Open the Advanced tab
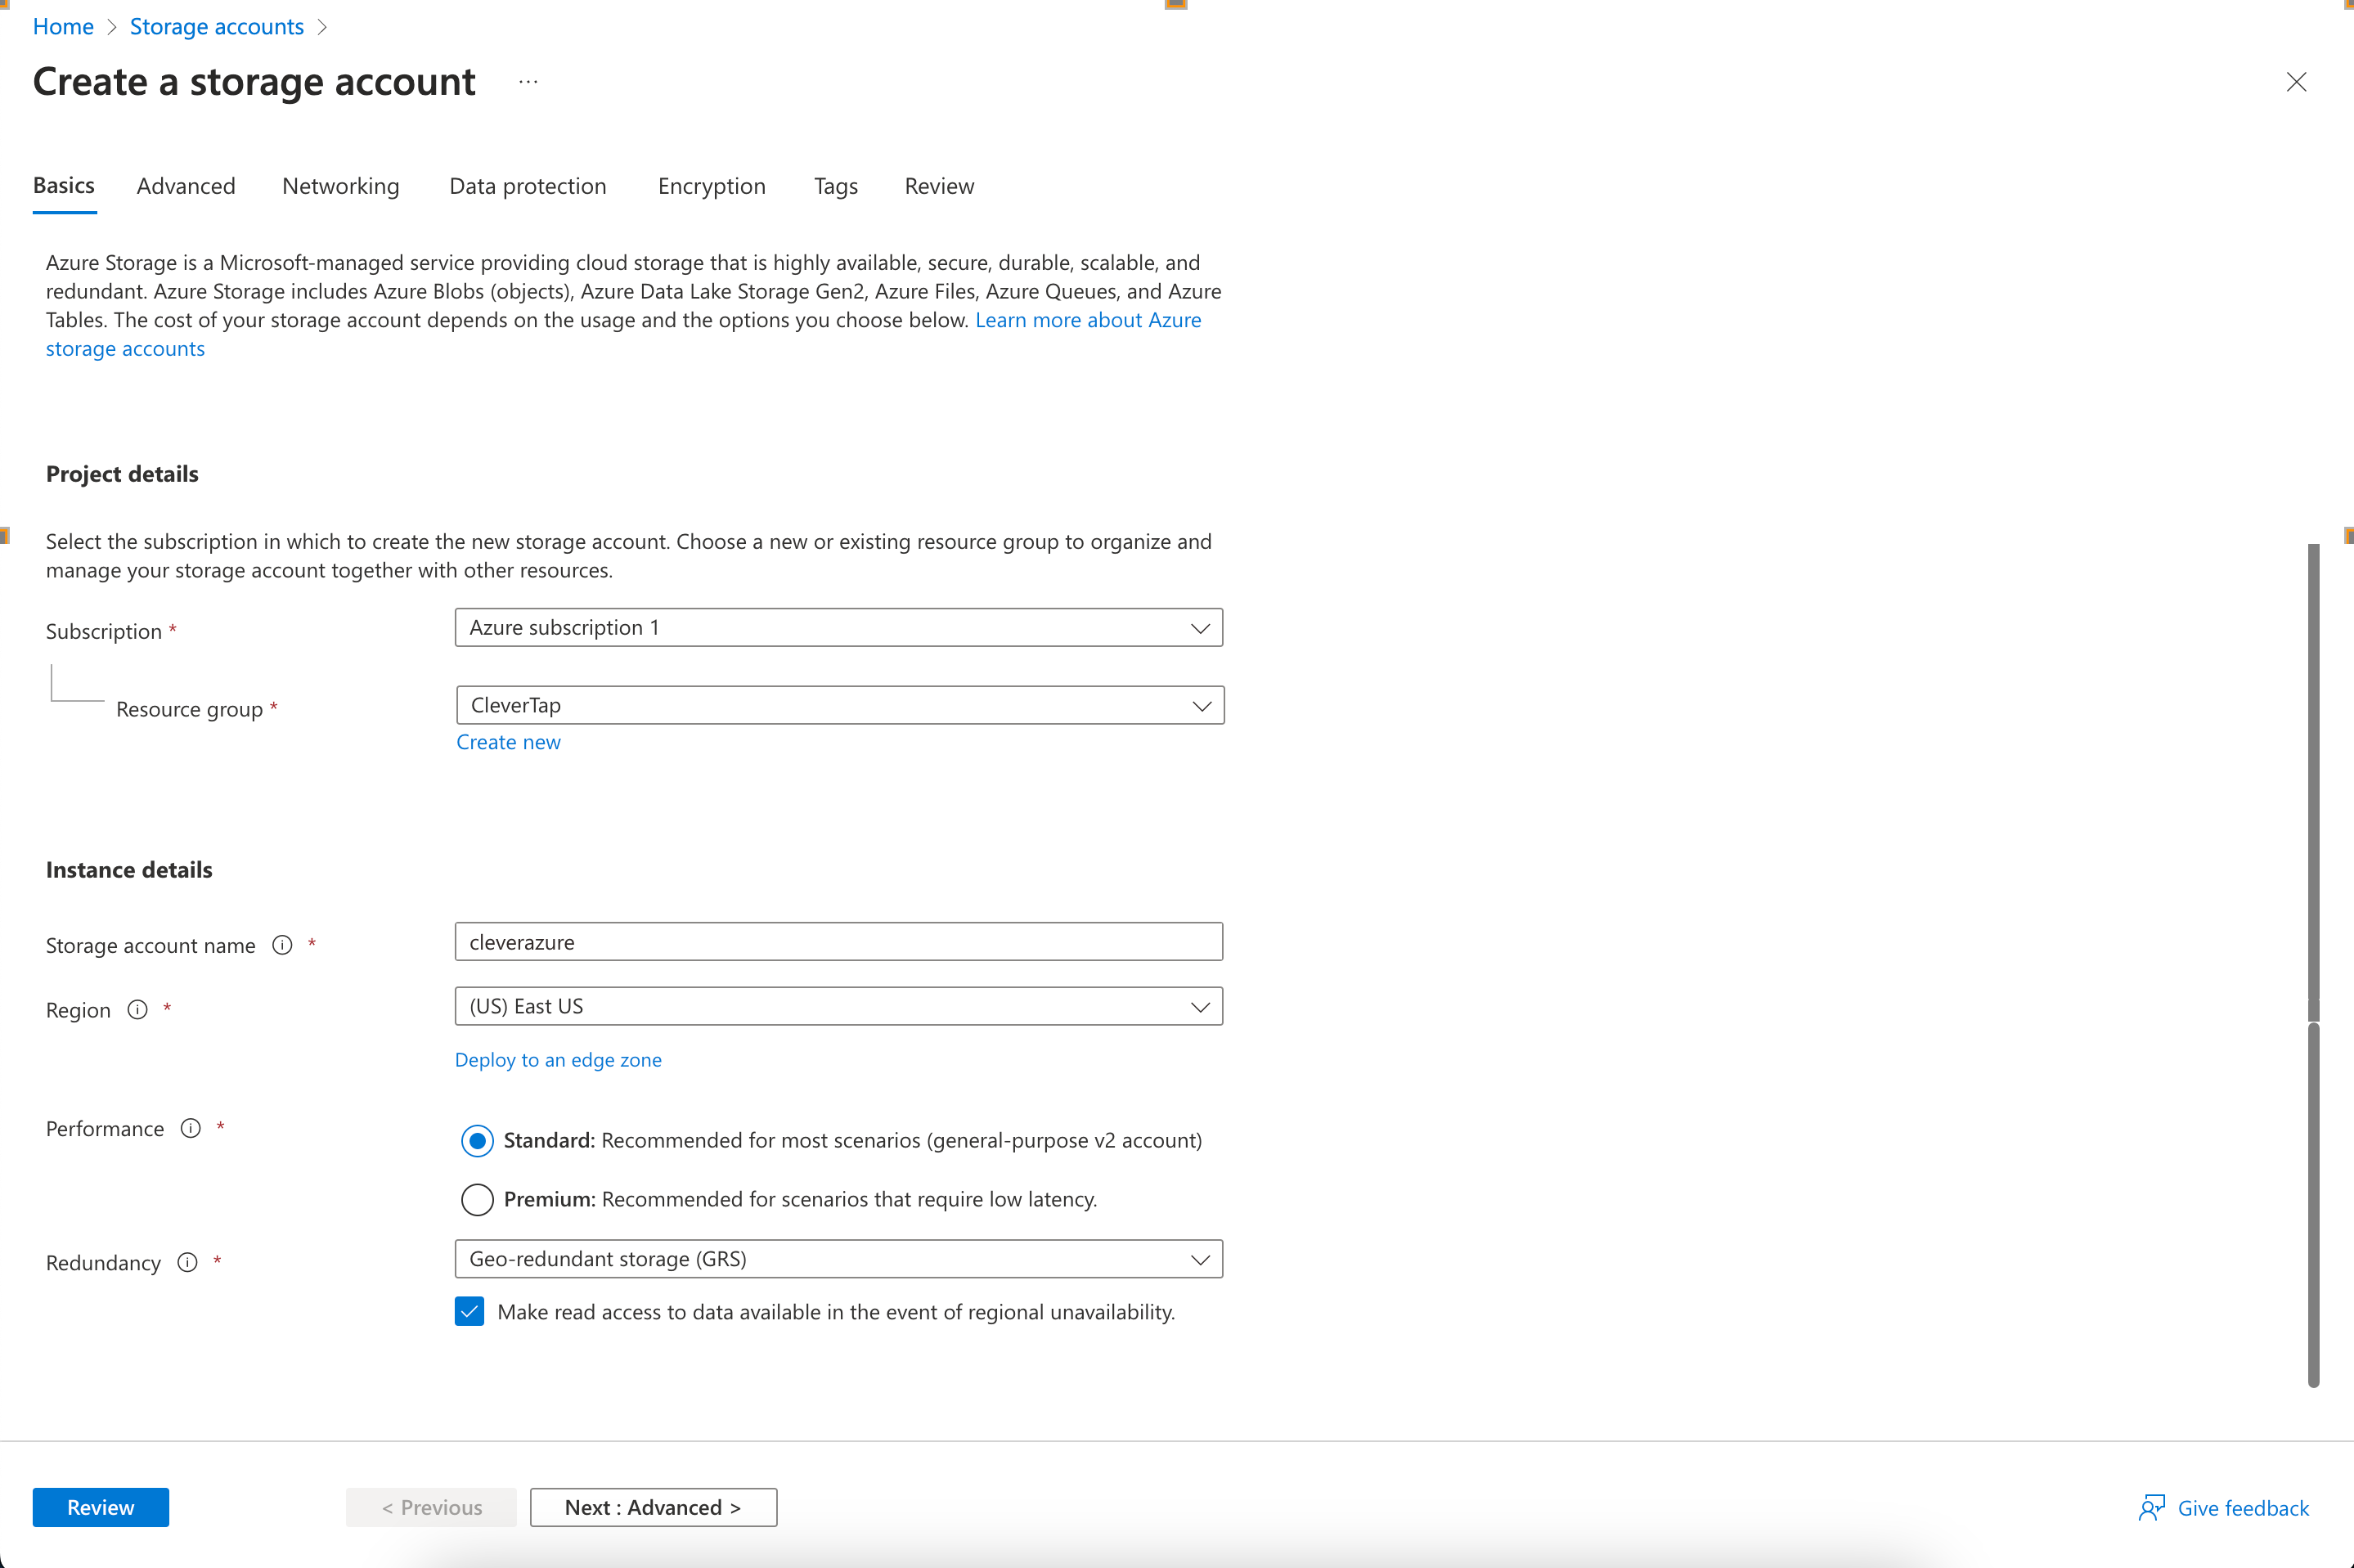The image size is (2354, 1568). point(186,184)
